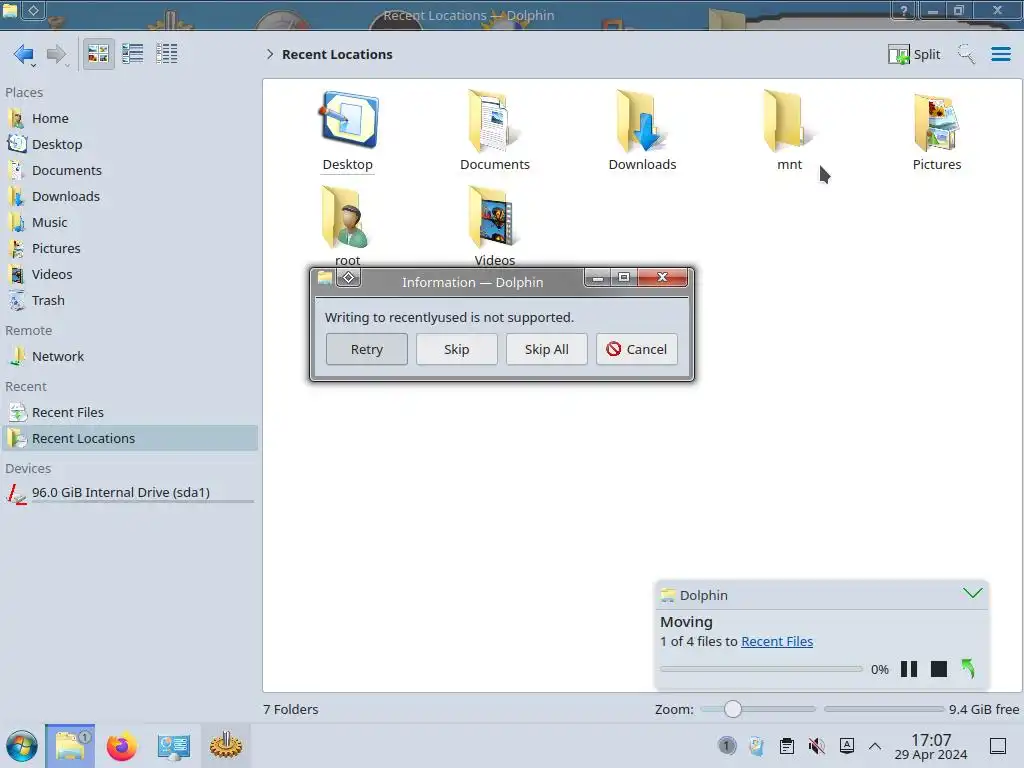Image resolution: width=1024 pixels, height=768 pixels.
Task: Open the hamburger menu
Action: 1000,54
